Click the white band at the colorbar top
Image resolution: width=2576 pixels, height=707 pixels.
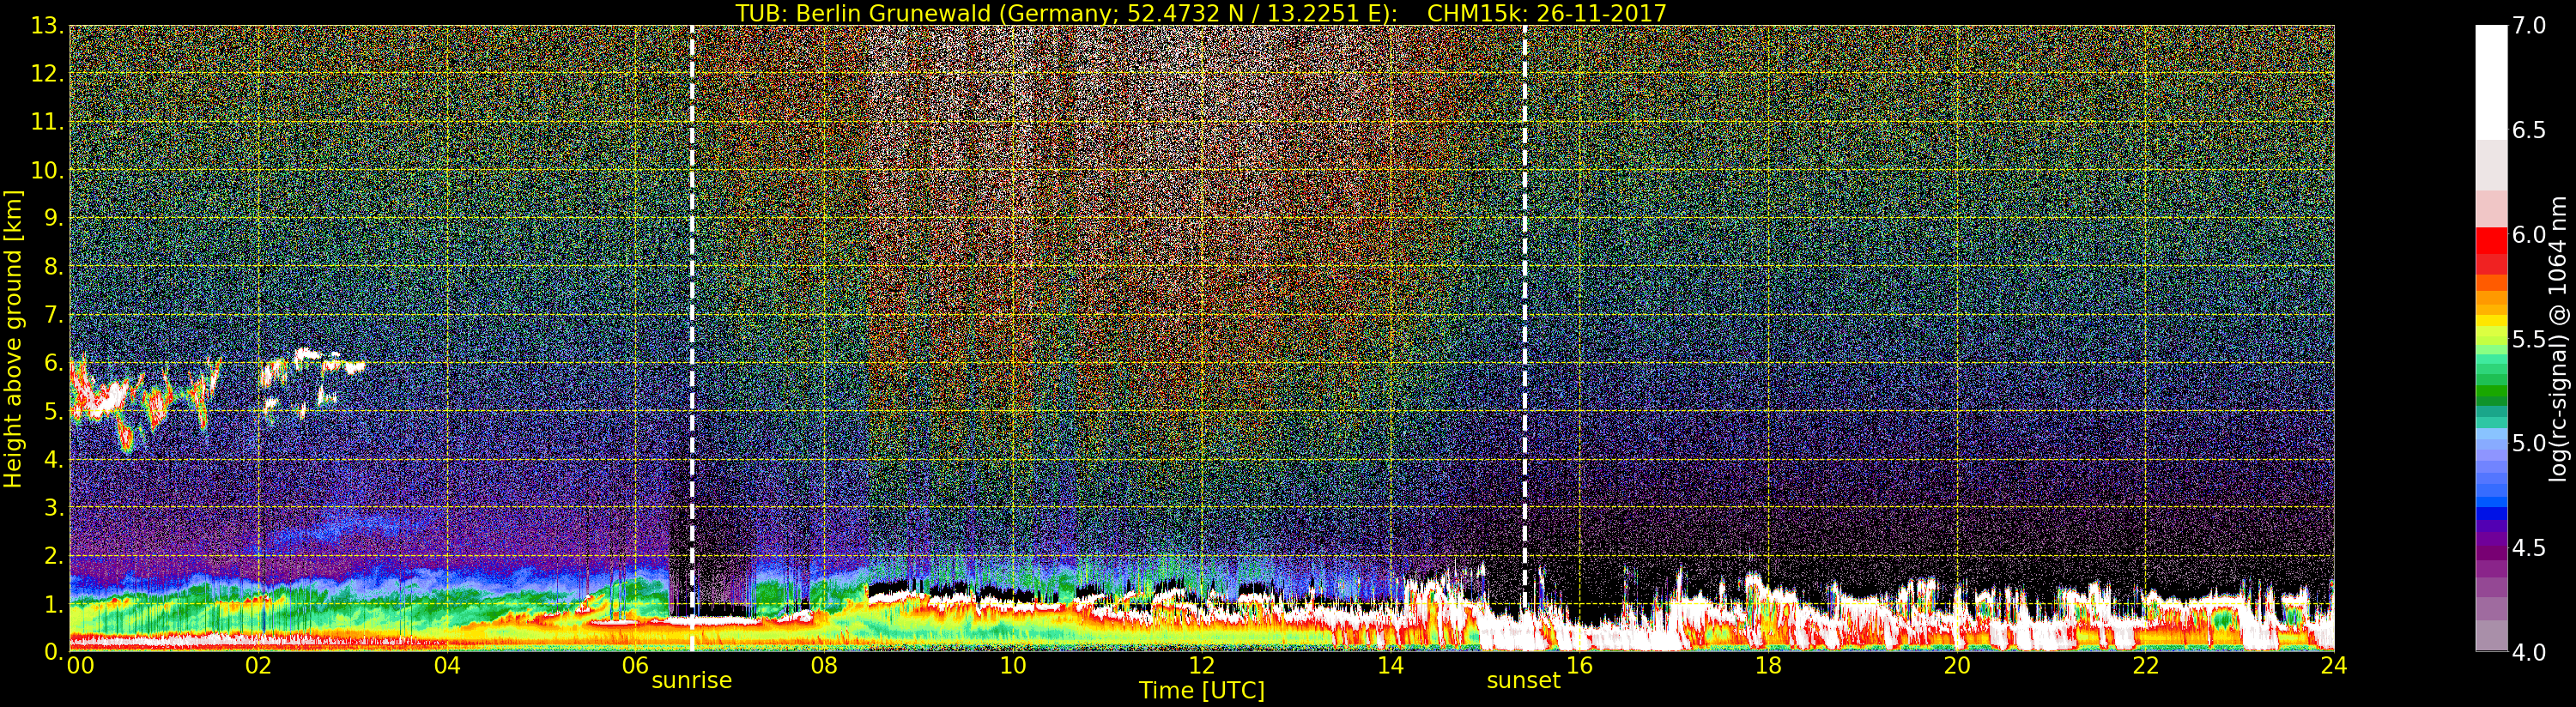pyautogui.click(x=2491, y=82)
